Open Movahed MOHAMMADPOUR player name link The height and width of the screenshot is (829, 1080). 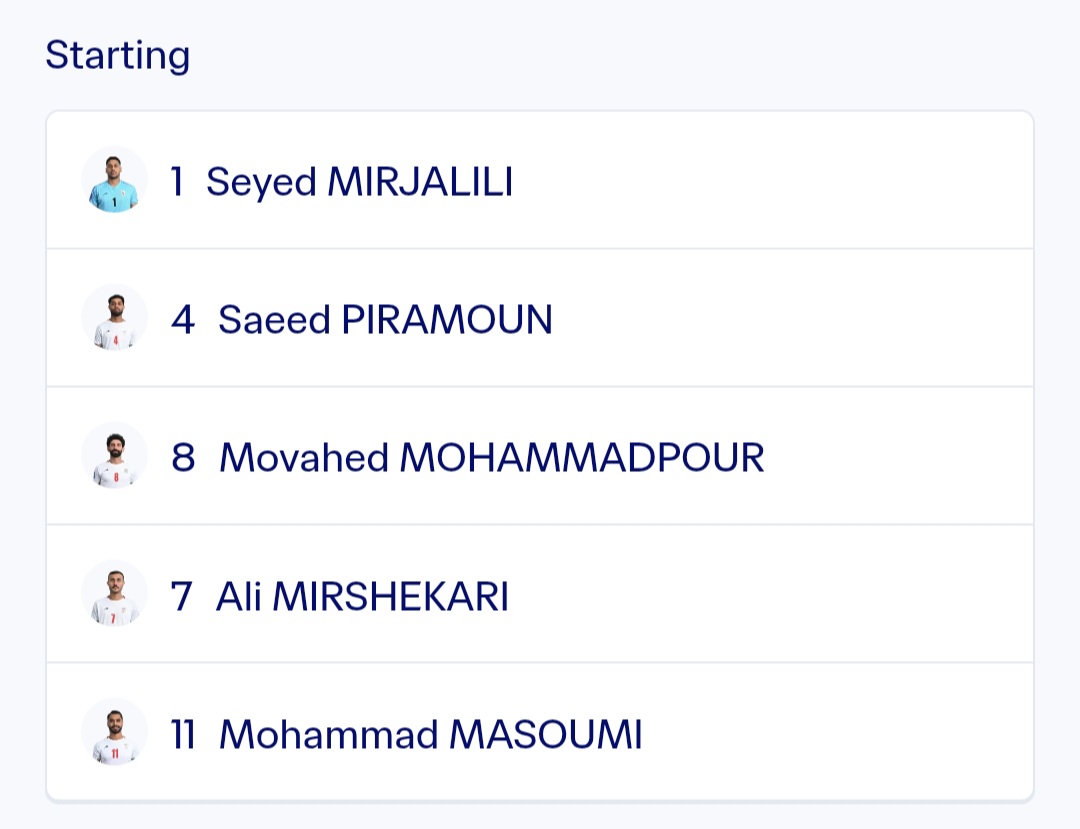tap(492, 457)
